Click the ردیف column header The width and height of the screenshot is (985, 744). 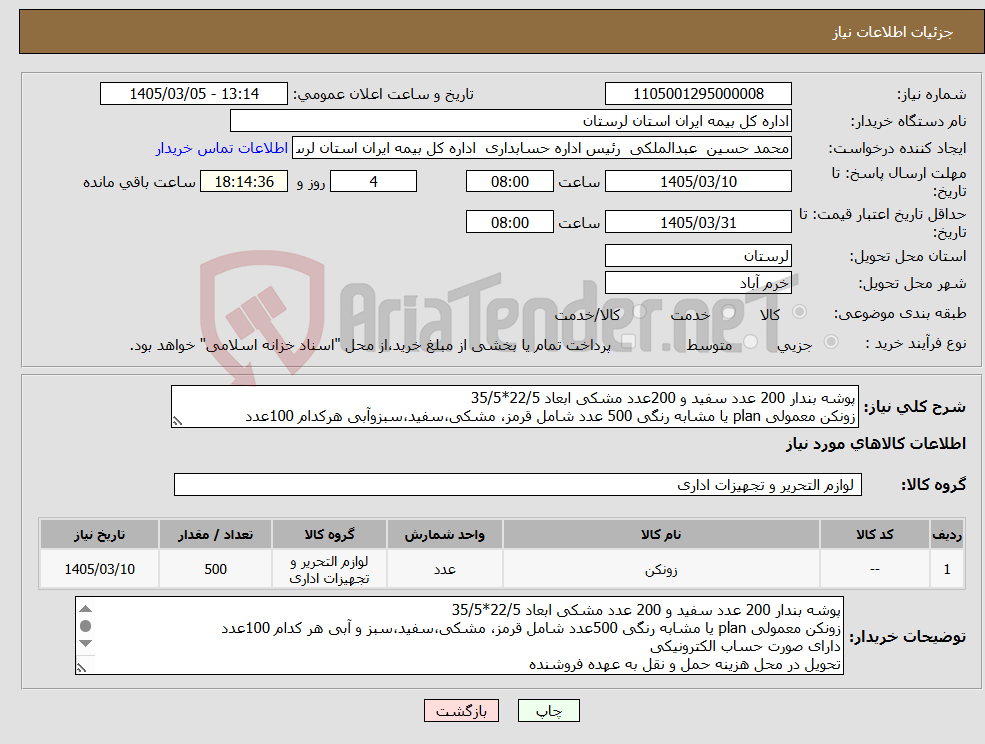[x=947, y=535]
